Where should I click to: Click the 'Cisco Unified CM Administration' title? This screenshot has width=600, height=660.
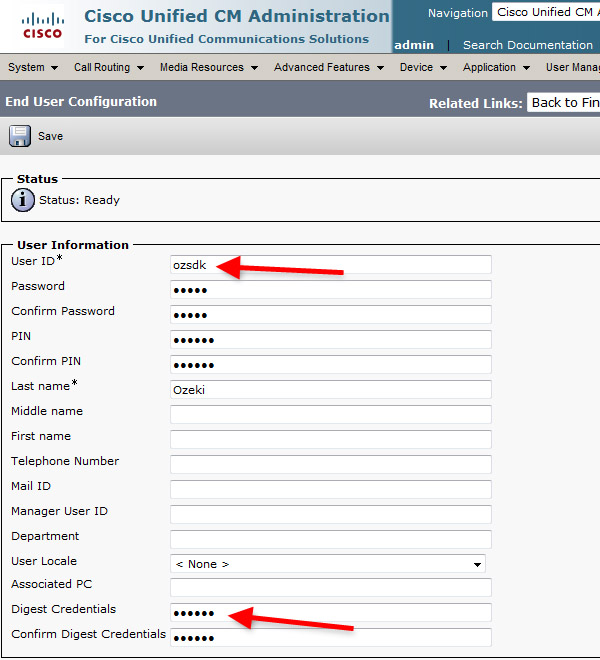237,16
